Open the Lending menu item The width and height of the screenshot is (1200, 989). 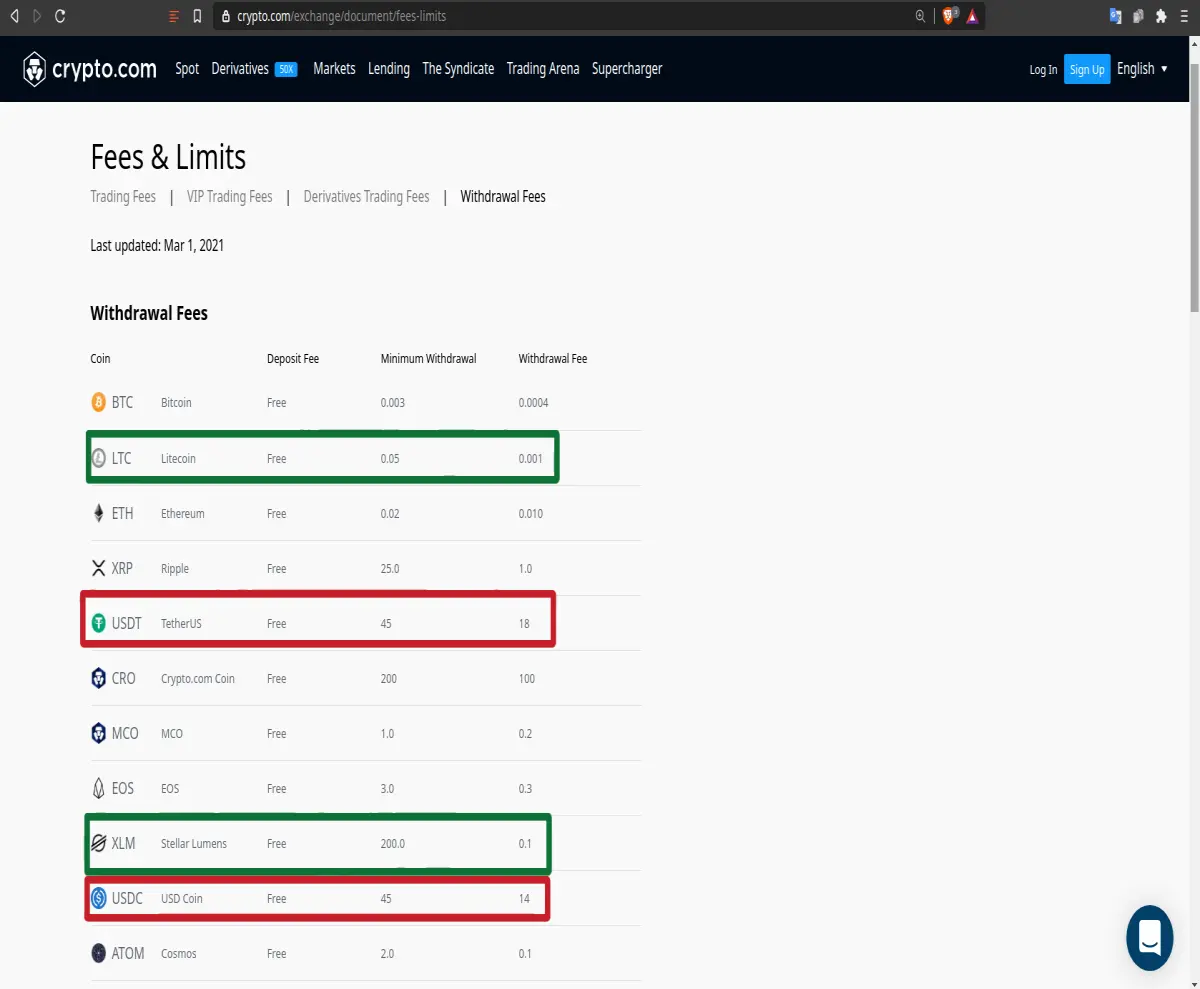389,68
